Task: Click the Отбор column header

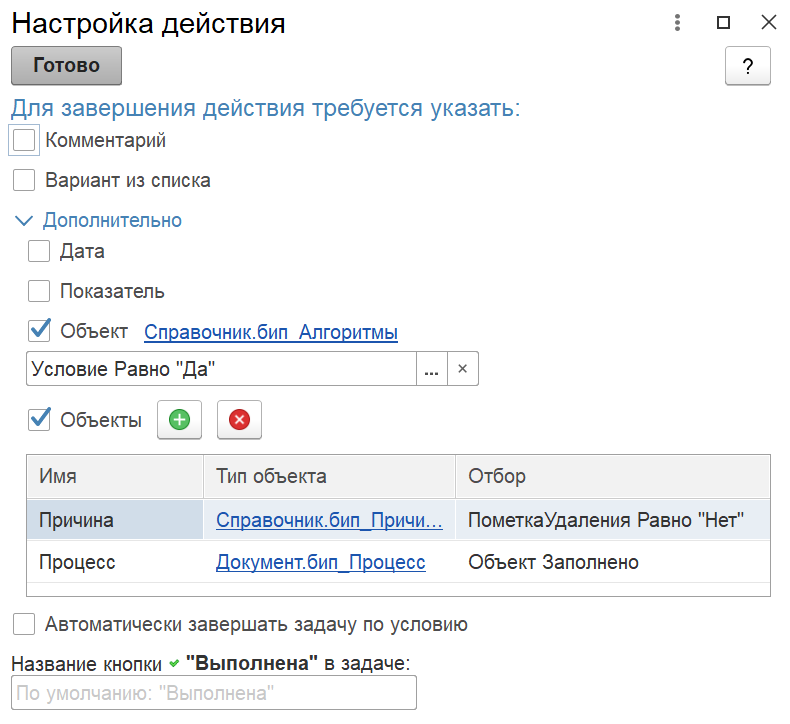Action: pyautogui.click(x=613, y=477)
